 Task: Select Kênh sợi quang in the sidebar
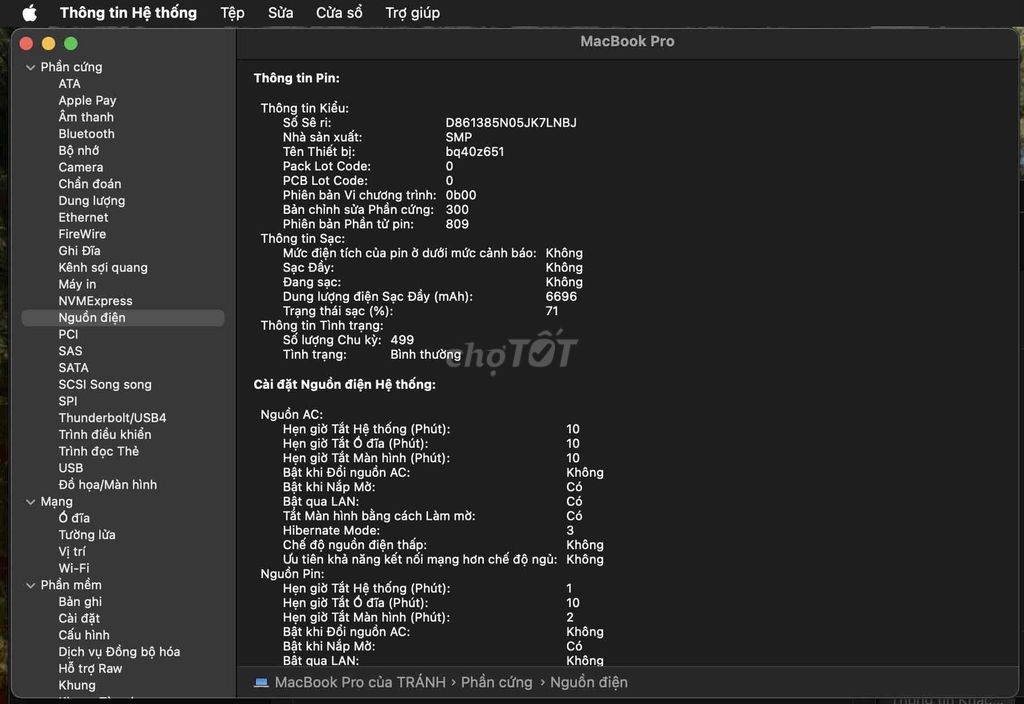click(103, 268)
